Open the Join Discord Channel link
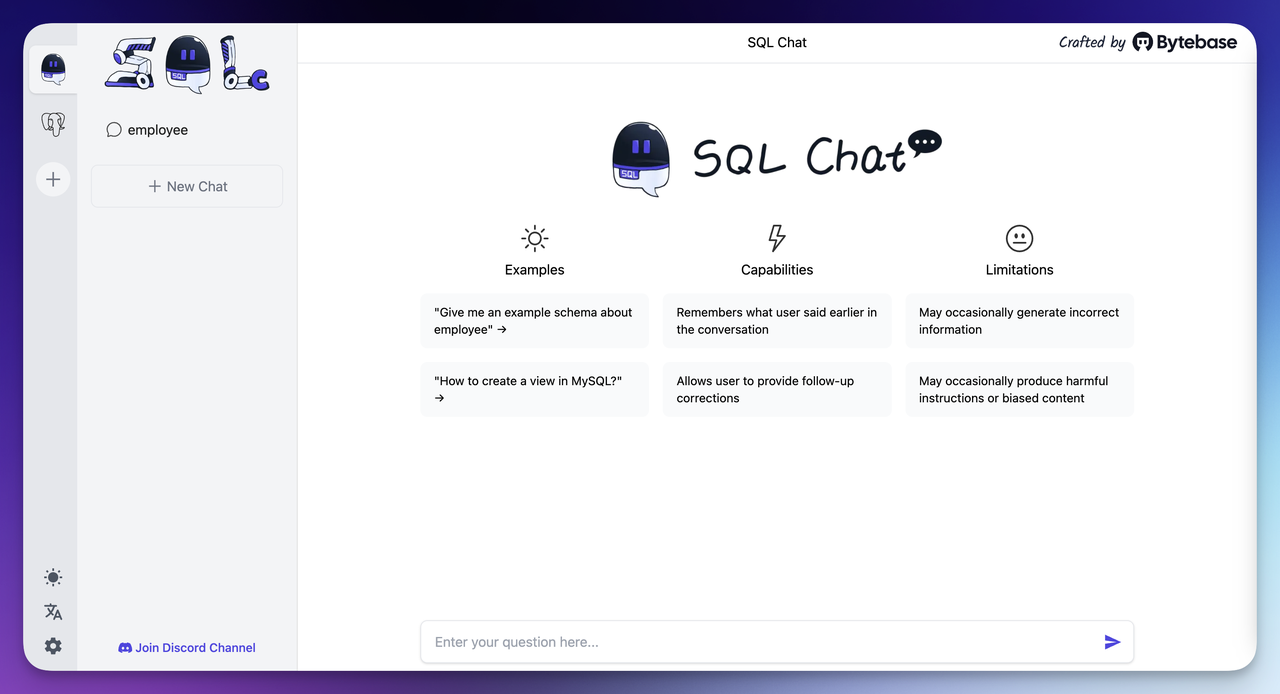The height and width of the screenshot is (694, 1280). click(x=187, y=648)
